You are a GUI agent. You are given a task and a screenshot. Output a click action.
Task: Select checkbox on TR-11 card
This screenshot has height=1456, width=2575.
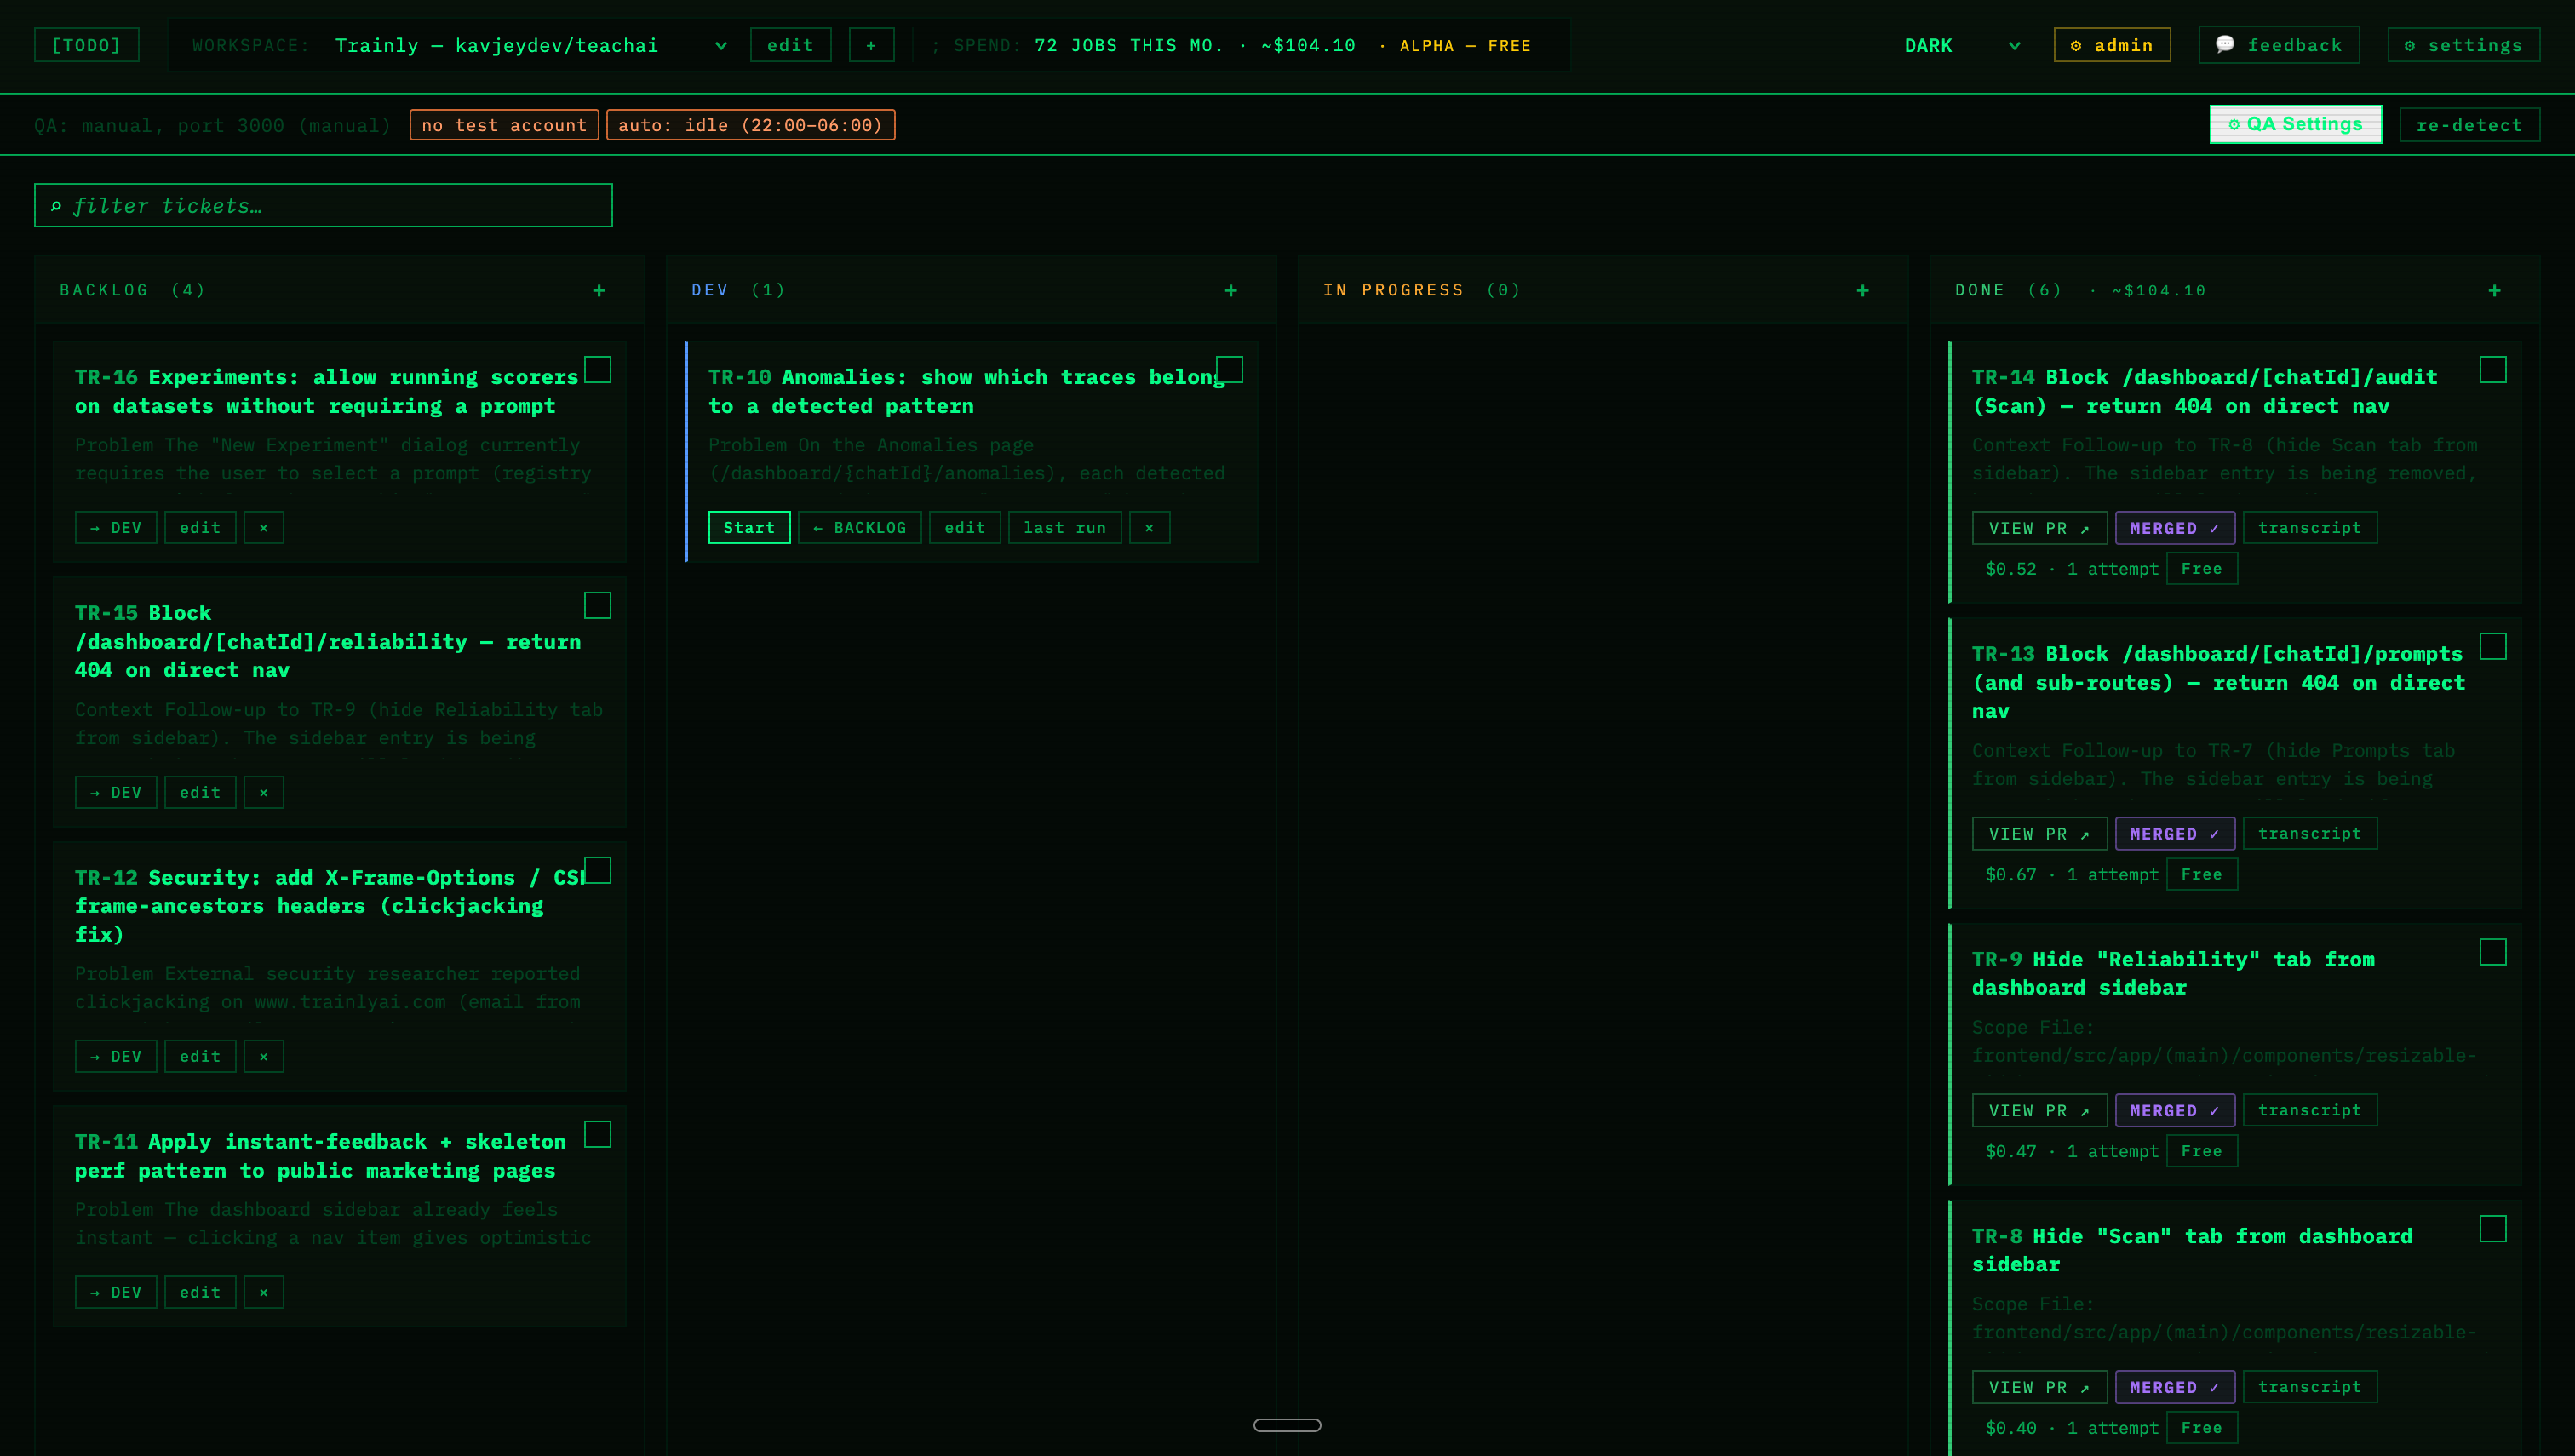click(x=598, y=1134)
